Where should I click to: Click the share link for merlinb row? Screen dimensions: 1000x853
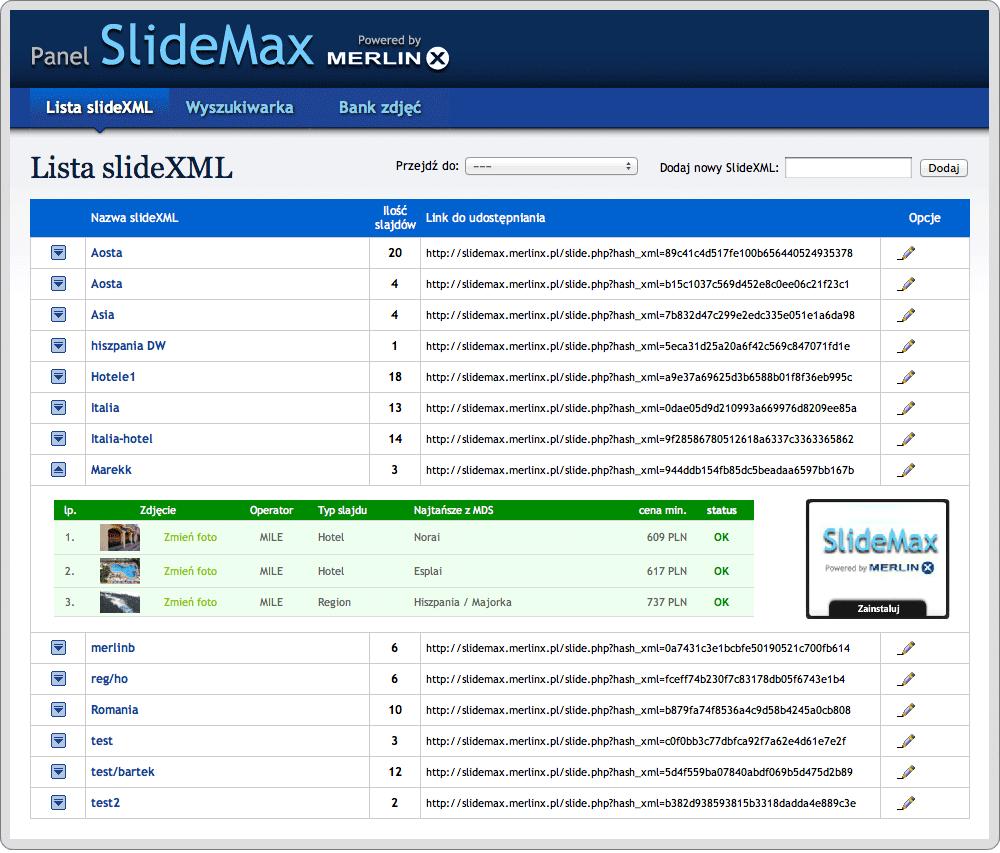click(x=638, y=648)
